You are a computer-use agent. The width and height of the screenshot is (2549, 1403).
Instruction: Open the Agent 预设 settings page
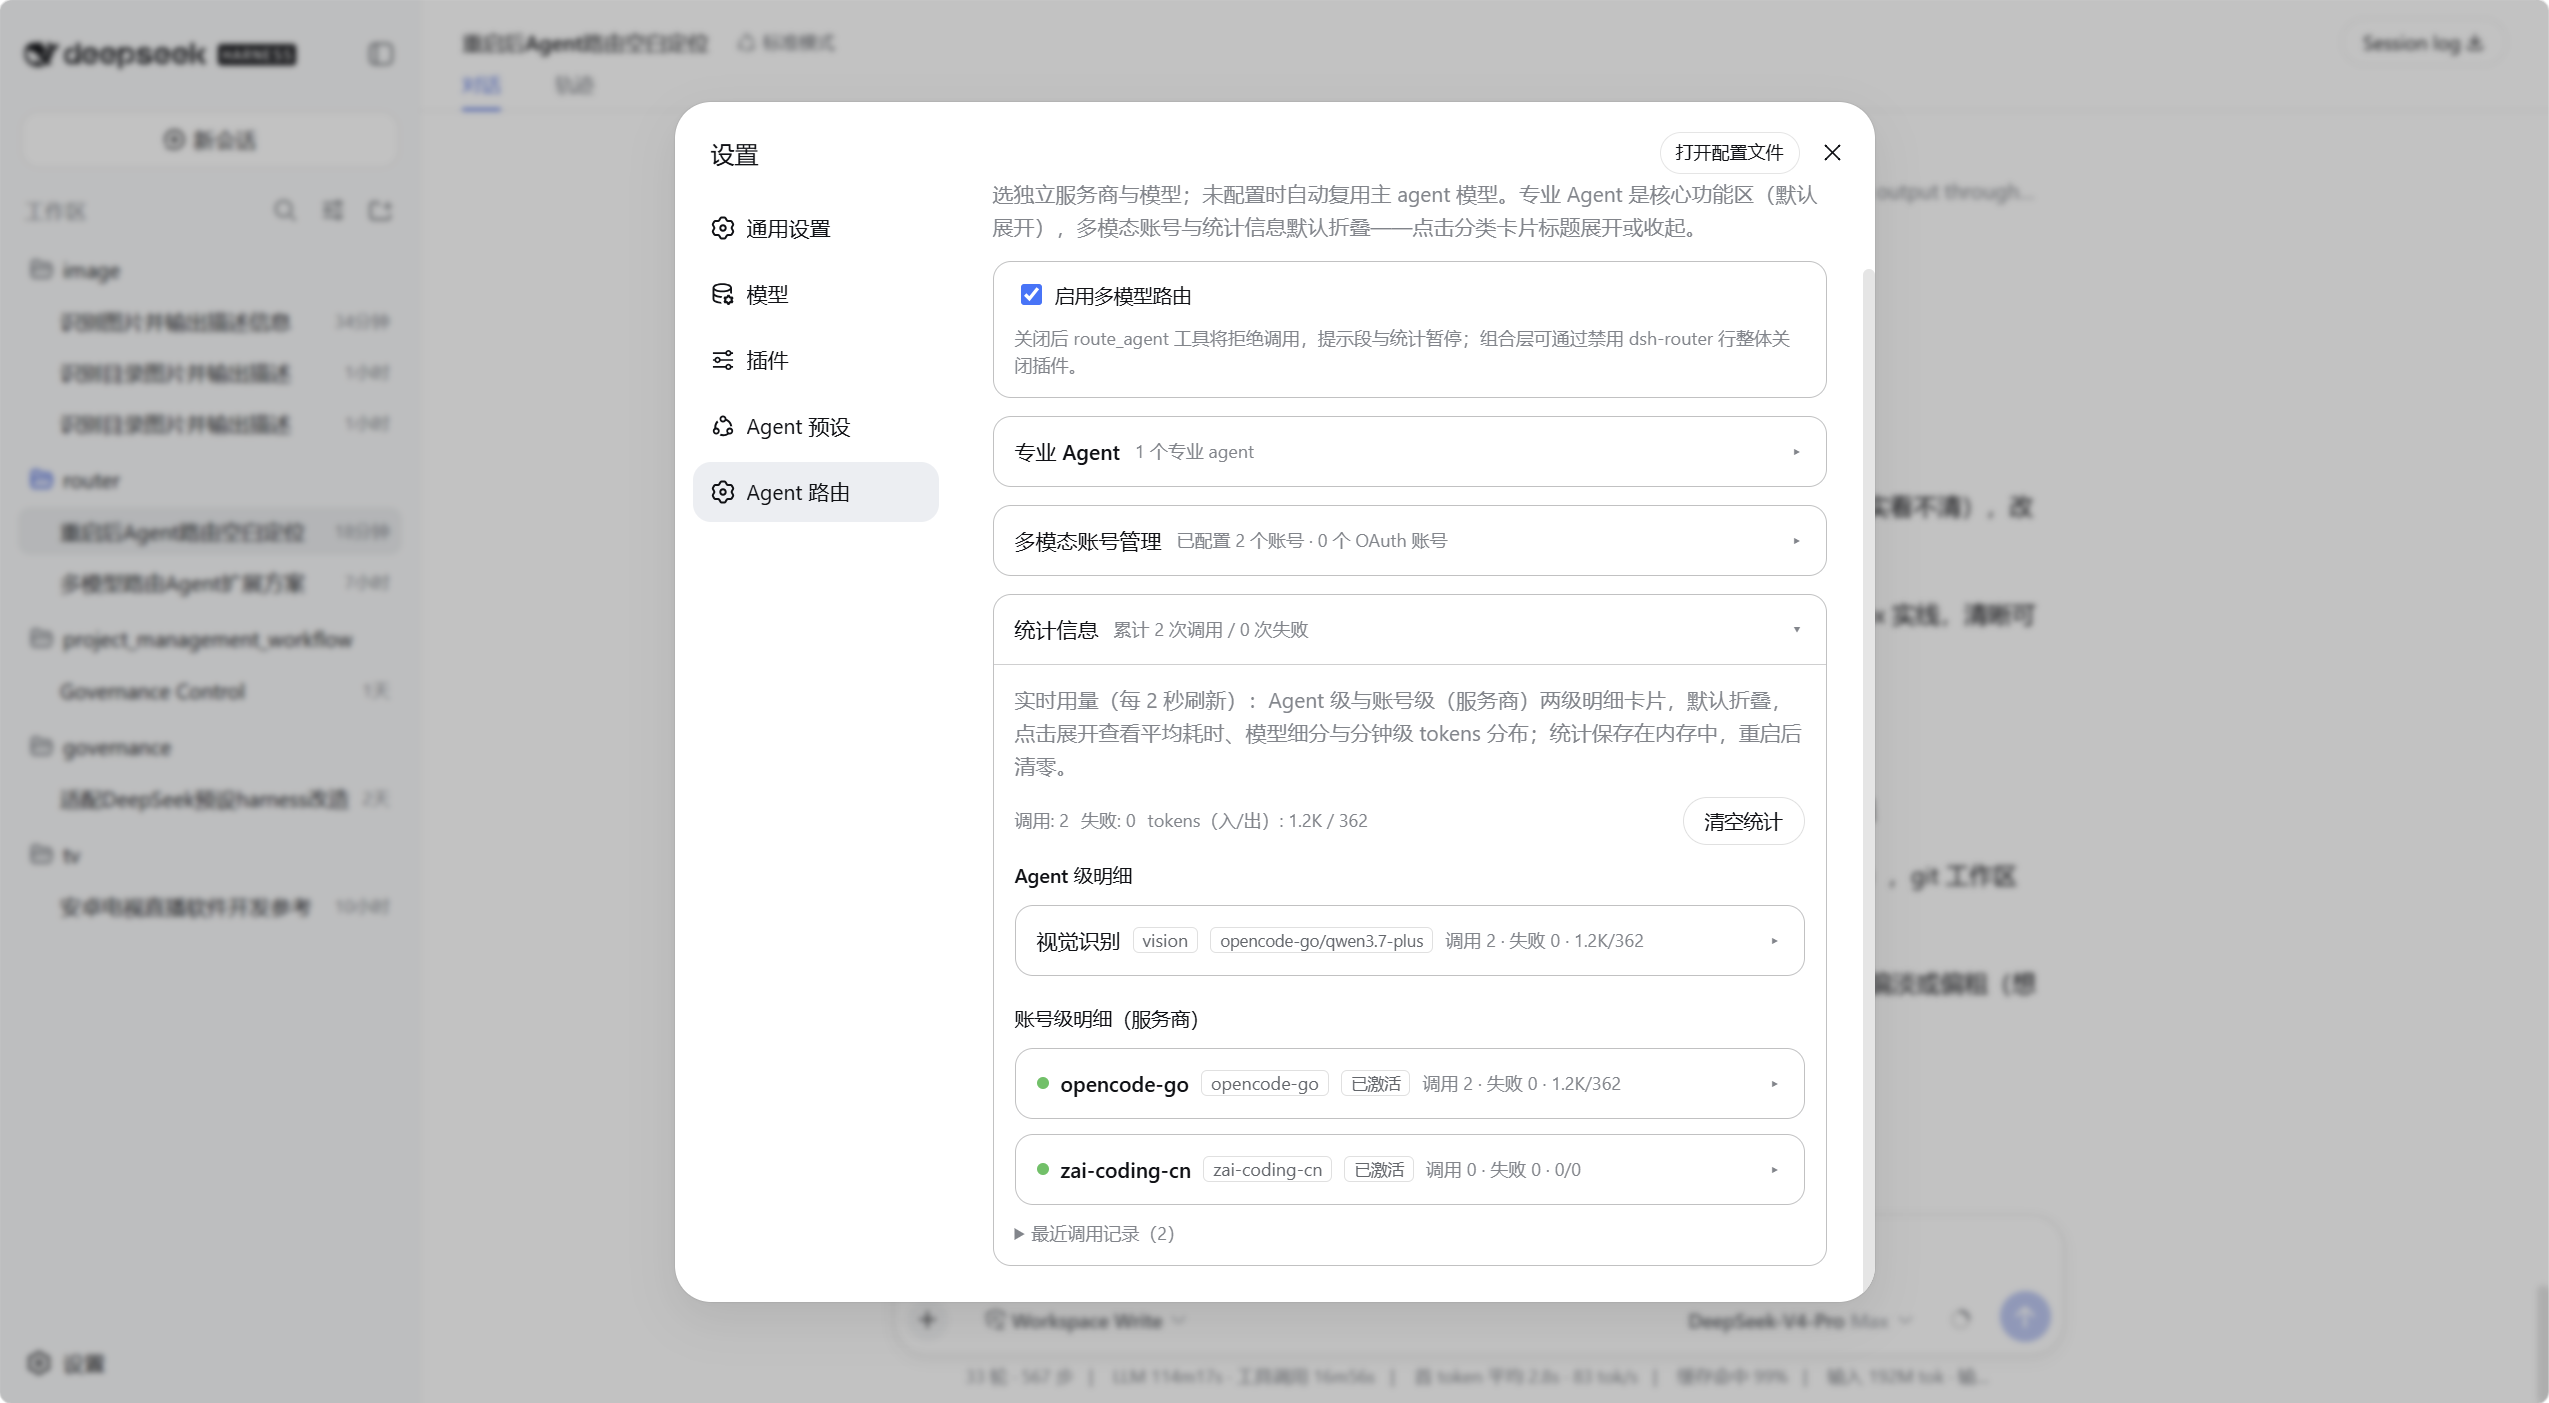815,426
